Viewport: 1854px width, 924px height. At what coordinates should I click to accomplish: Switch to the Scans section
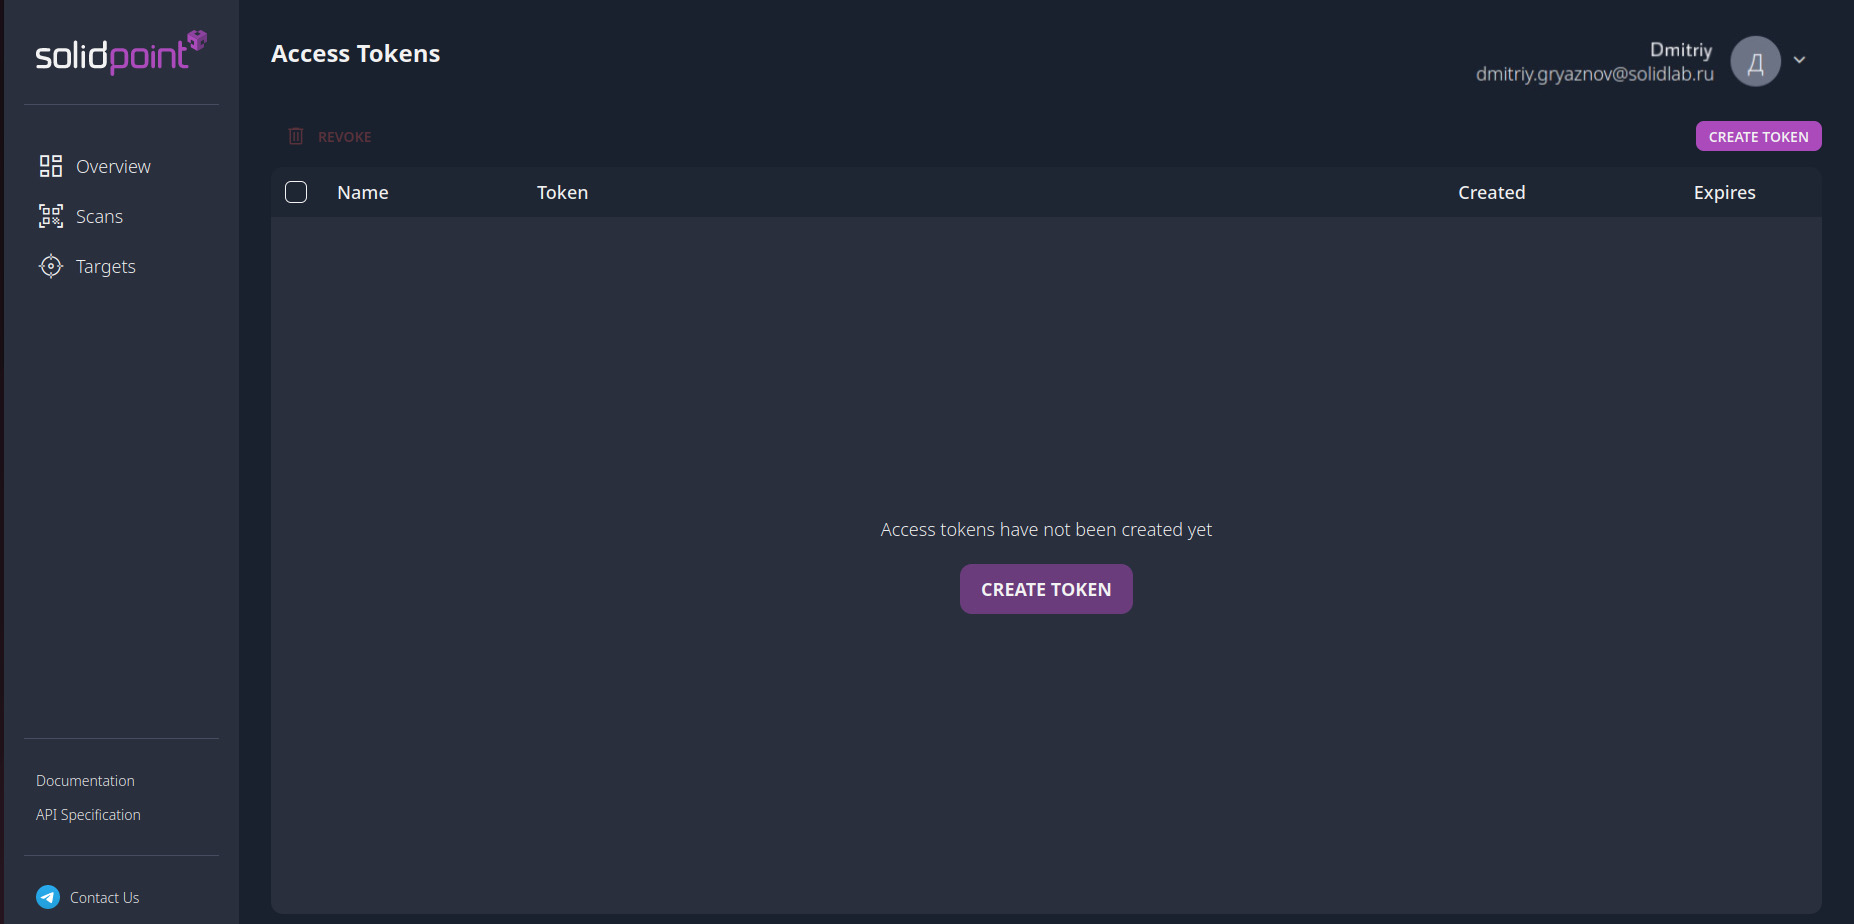tap(99, 216)
